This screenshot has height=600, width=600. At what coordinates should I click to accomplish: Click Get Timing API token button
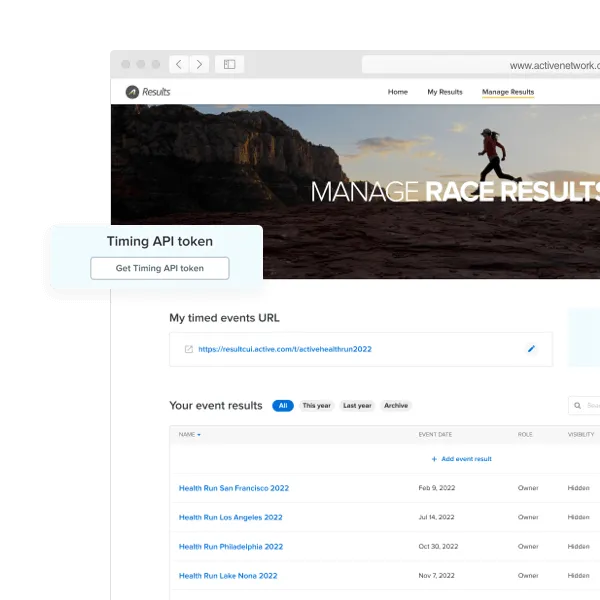[x=160, y=268]
